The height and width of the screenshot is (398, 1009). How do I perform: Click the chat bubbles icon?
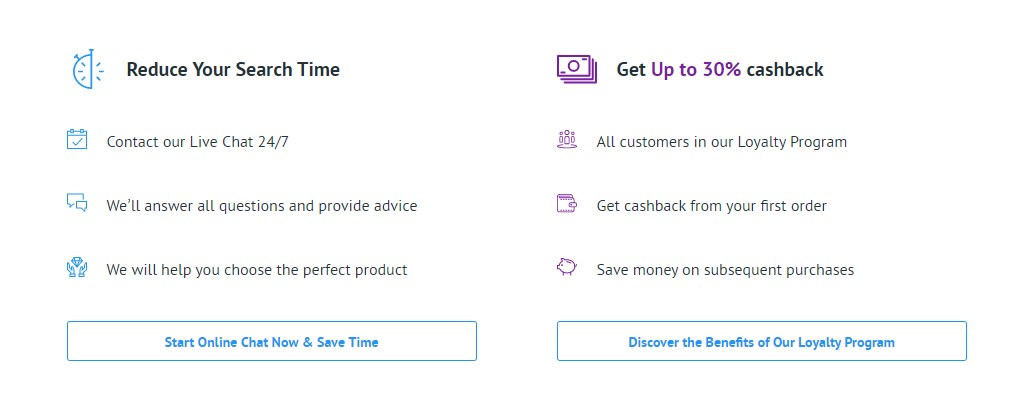pyautogui.click(x=77, y=203)
